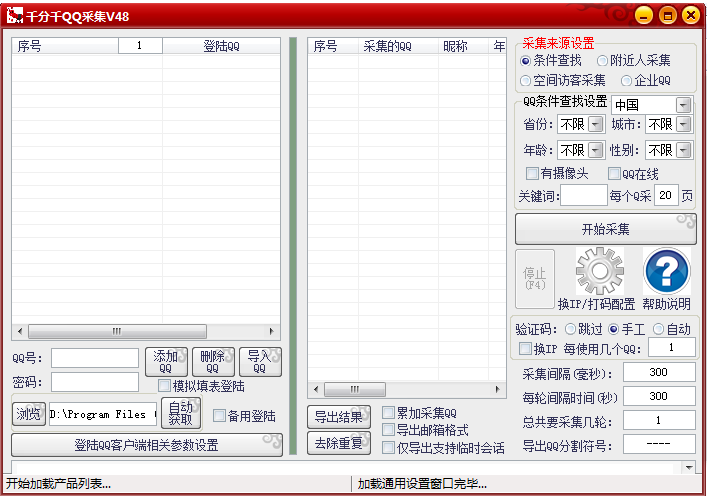
Task: Click the 开始采集 button
Action: [x=605, y=229]
